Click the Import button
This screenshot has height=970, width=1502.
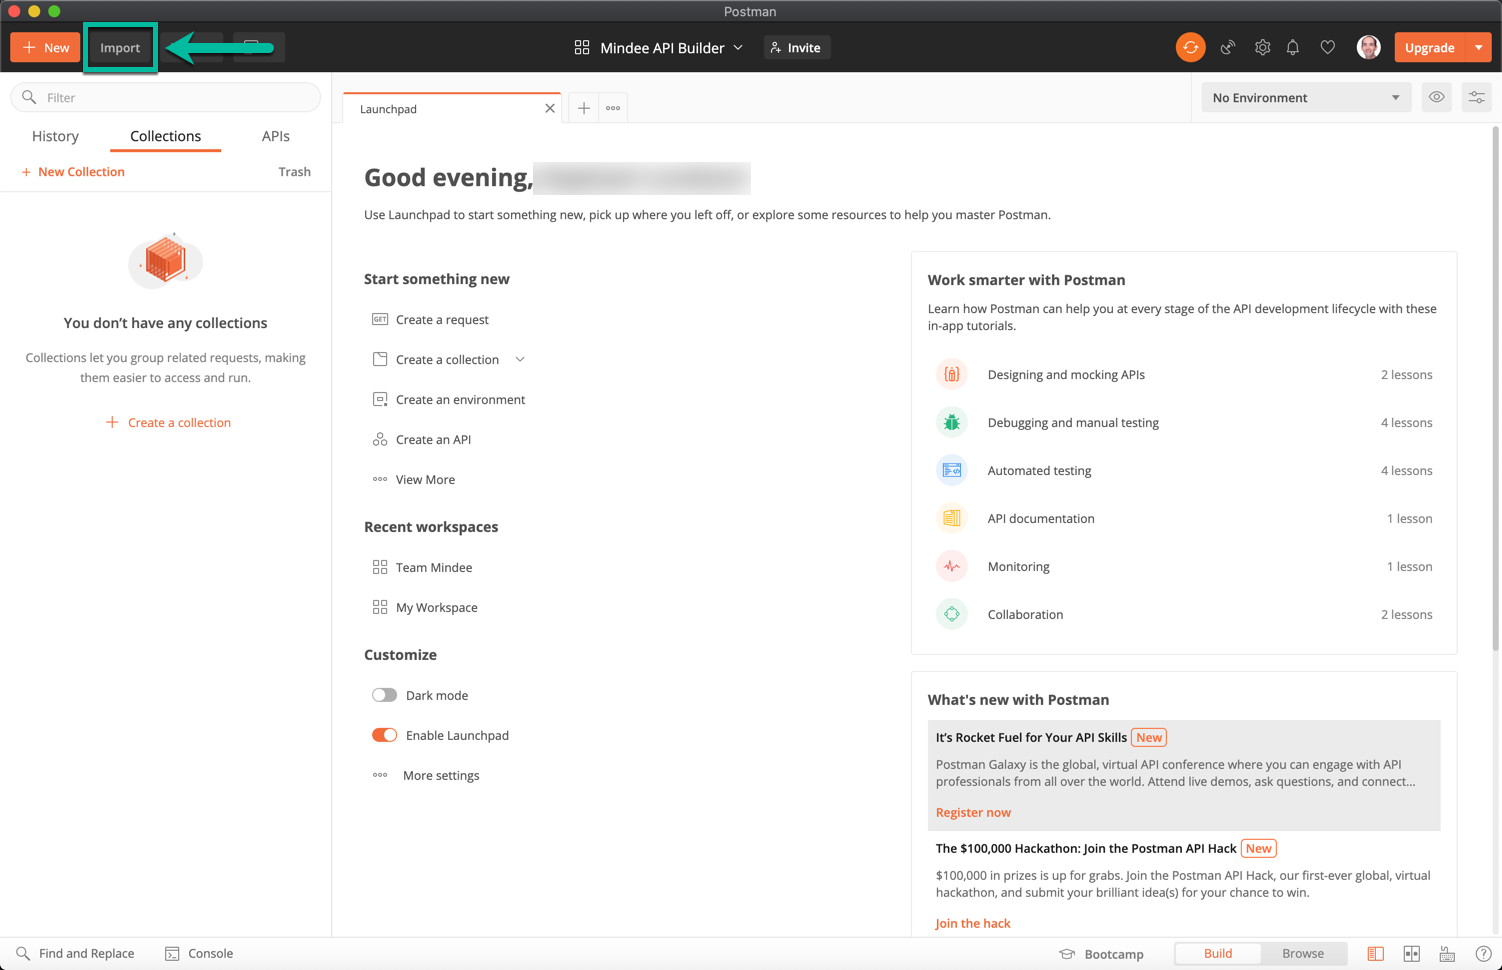tap(120, 47)
